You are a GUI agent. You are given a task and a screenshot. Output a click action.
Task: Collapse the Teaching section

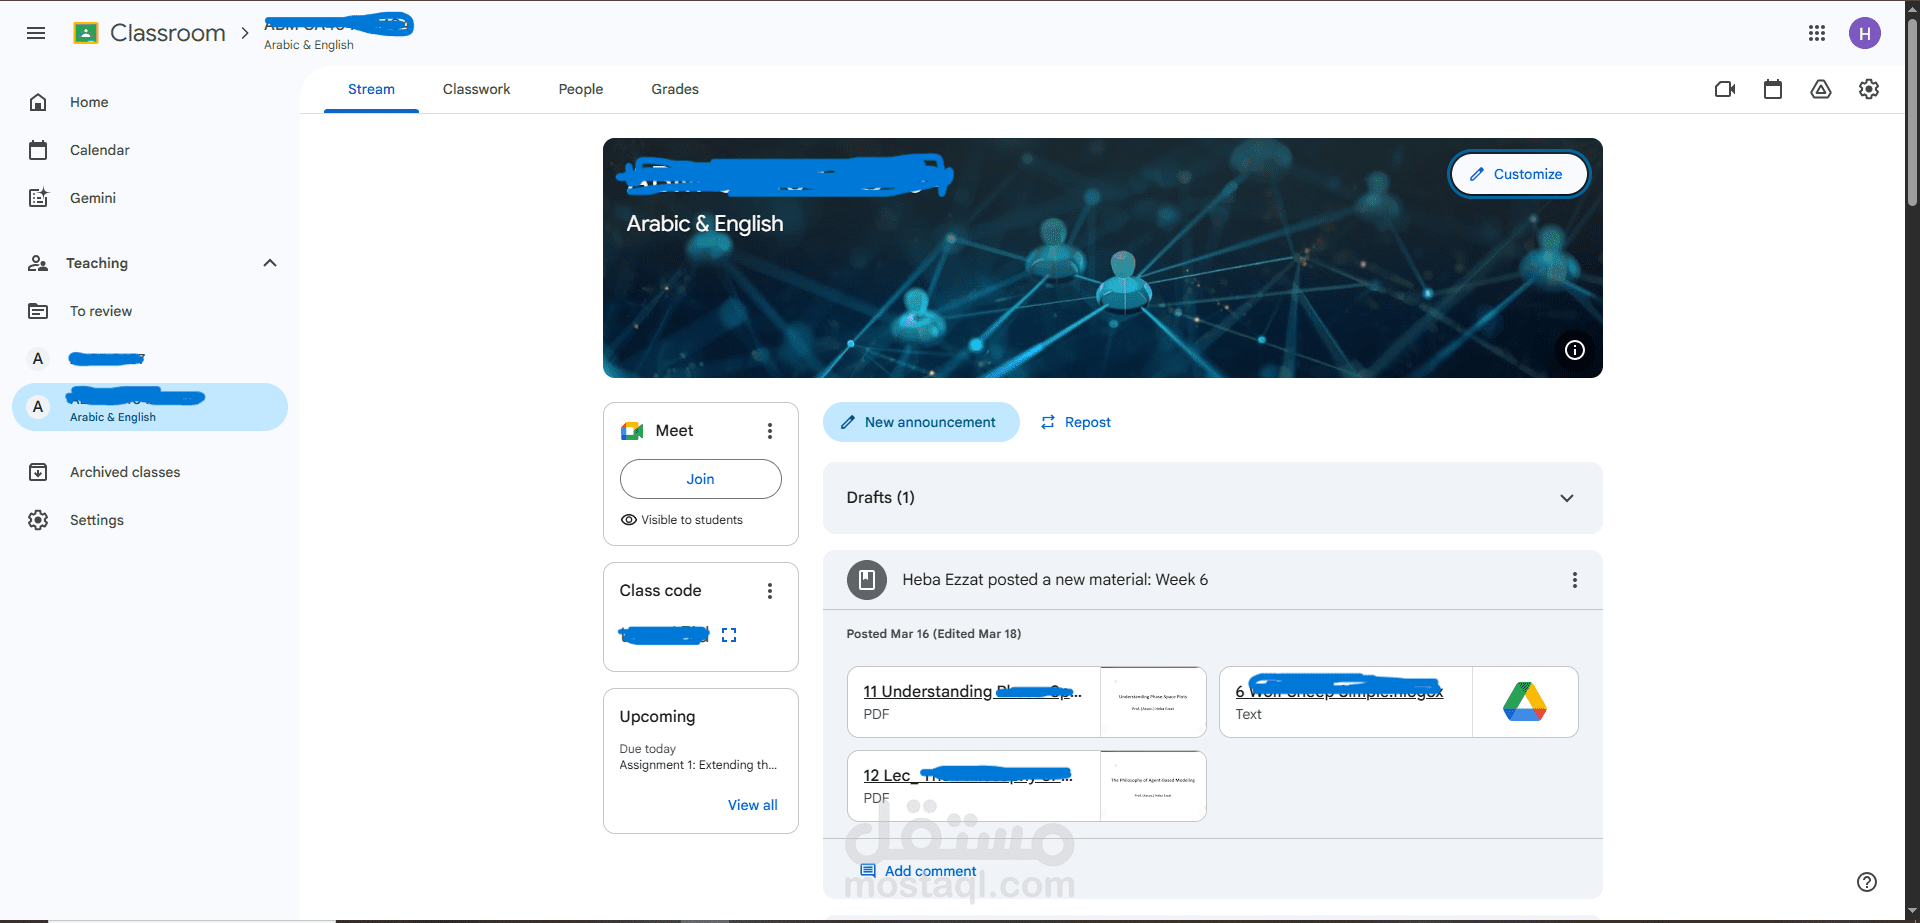[270, 263]
